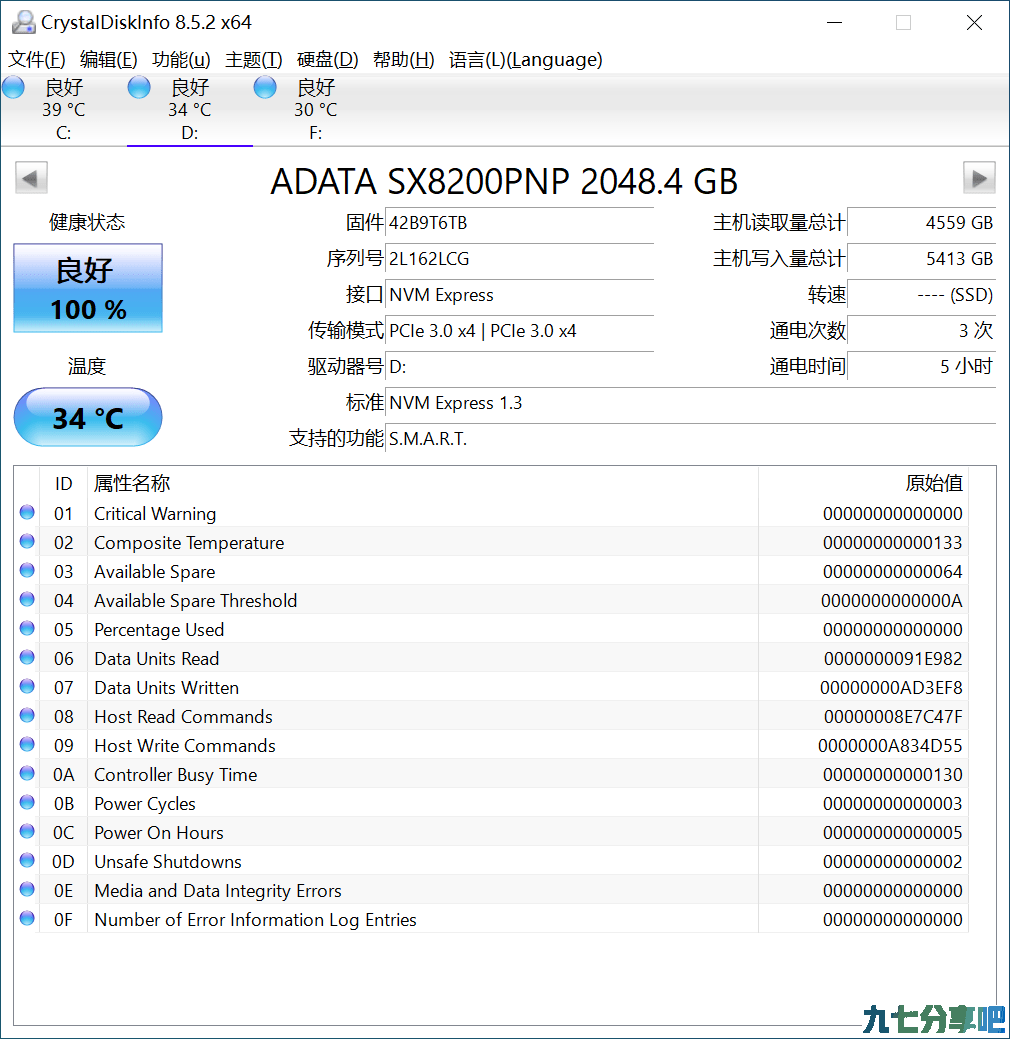
Task: Click the serial number field 2L162LCG
Action: (519, 258)
